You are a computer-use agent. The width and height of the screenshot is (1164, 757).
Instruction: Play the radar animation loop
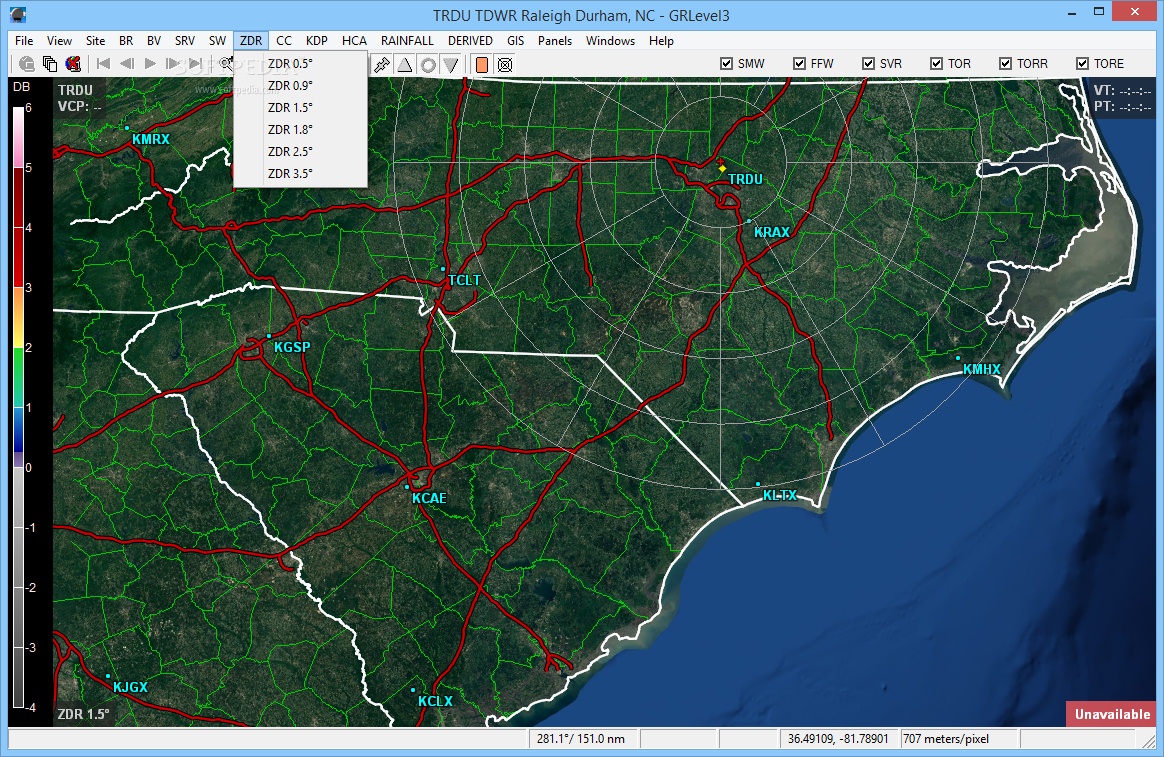(150, 64)
